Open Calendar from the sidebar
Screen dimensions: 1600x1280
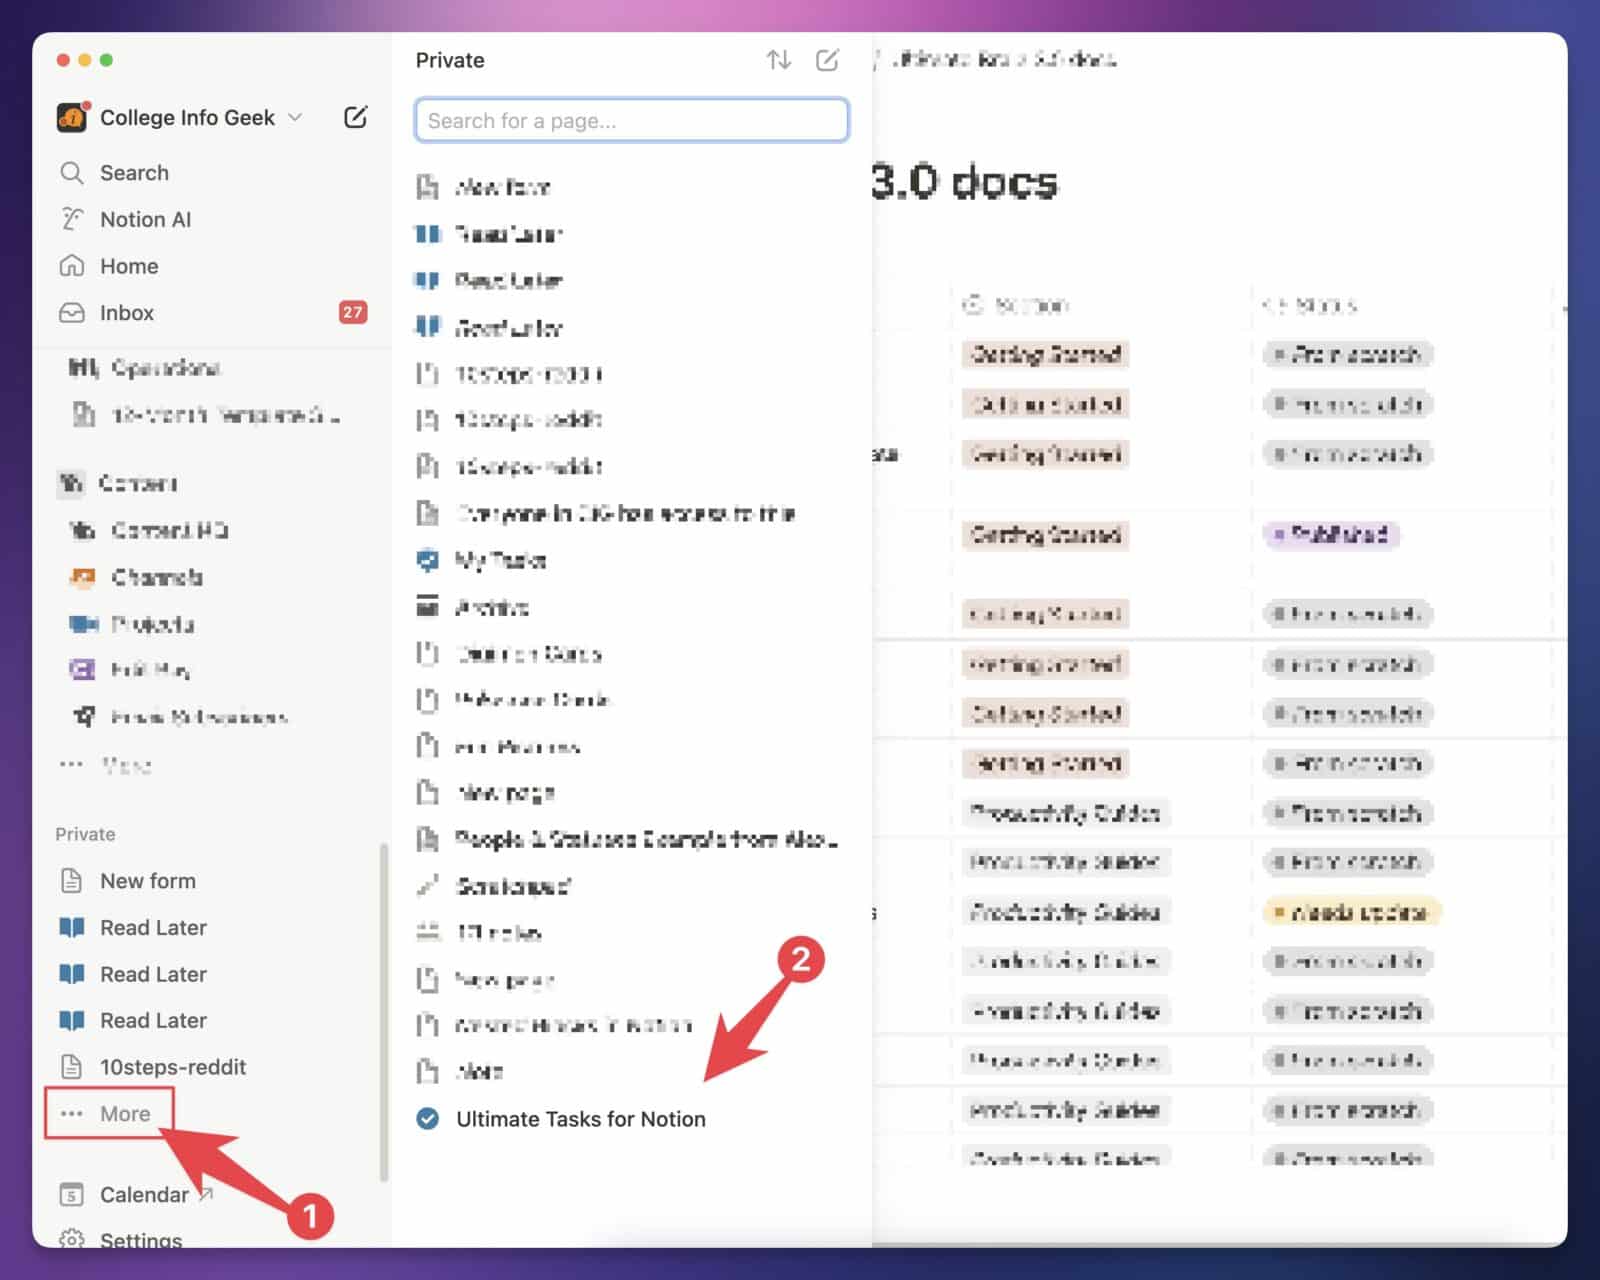tap(144, 1195)
